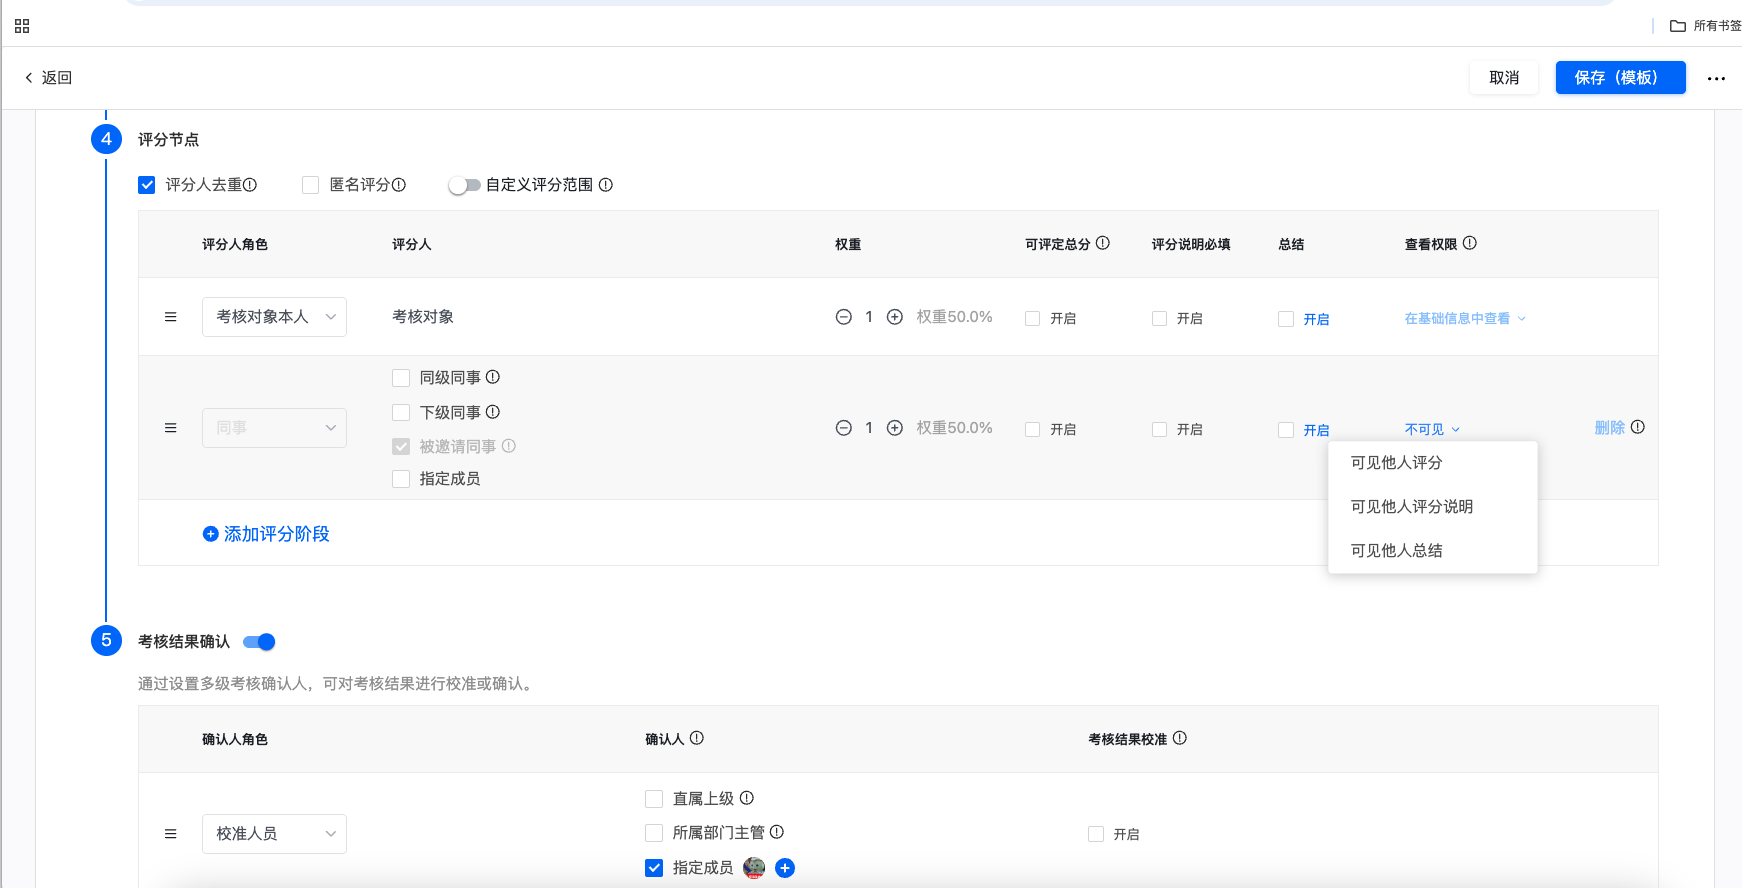The image size is (1742, 888).
Task: Show info icon beside 被邀请同事
Action: [509, 446]
